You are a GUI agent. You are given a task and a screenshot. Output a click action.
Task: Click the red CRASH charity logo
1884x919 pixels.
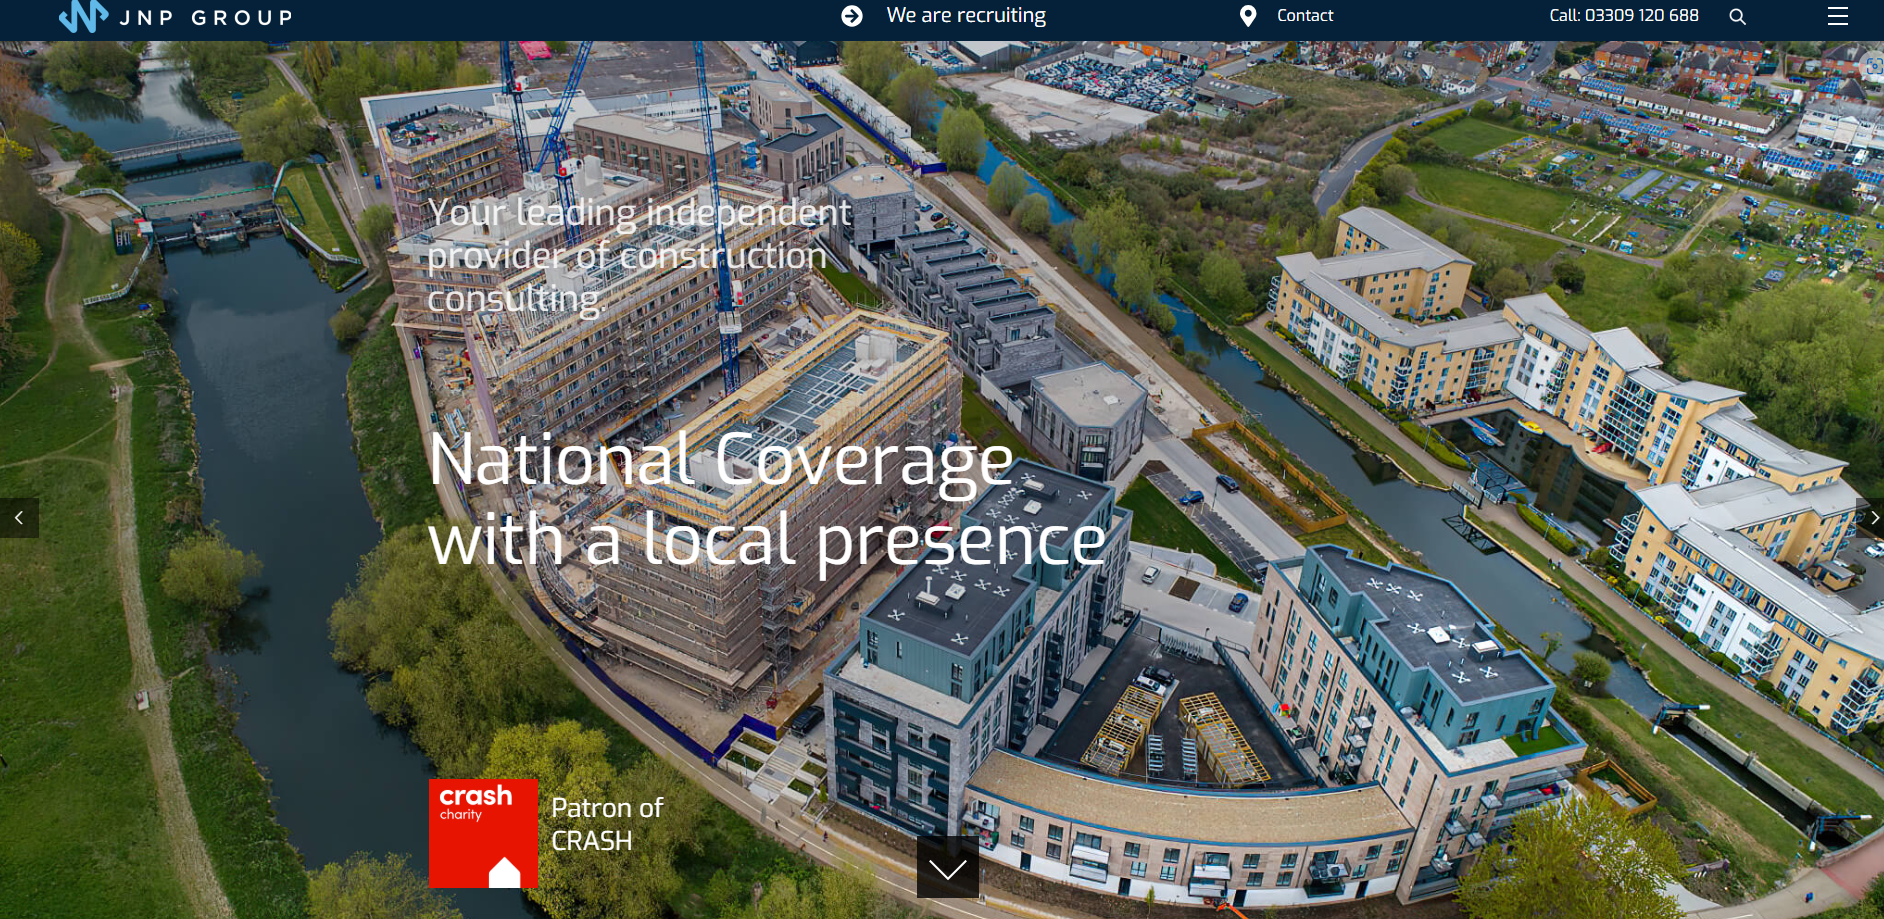pyautogui.click(x=483, y=833)
